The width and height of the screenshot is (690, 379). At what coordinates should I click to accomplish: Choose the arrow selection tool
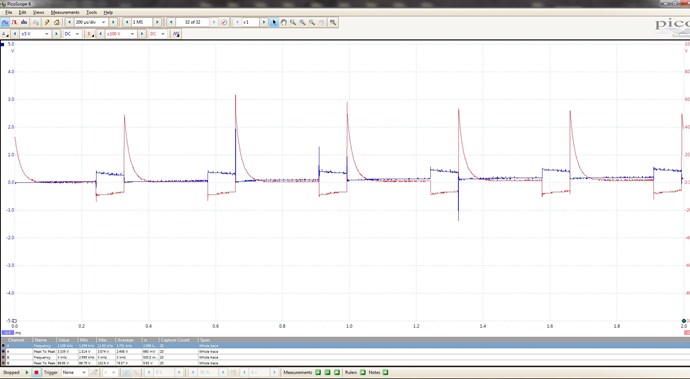coord(274,22)
